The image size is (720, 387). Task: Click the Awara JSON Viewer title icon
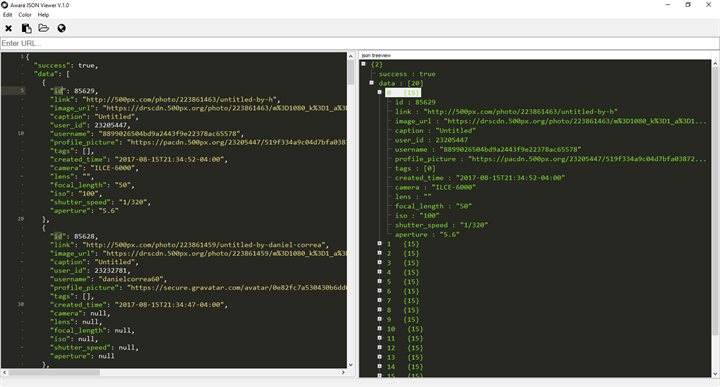[x=5, y=5]
